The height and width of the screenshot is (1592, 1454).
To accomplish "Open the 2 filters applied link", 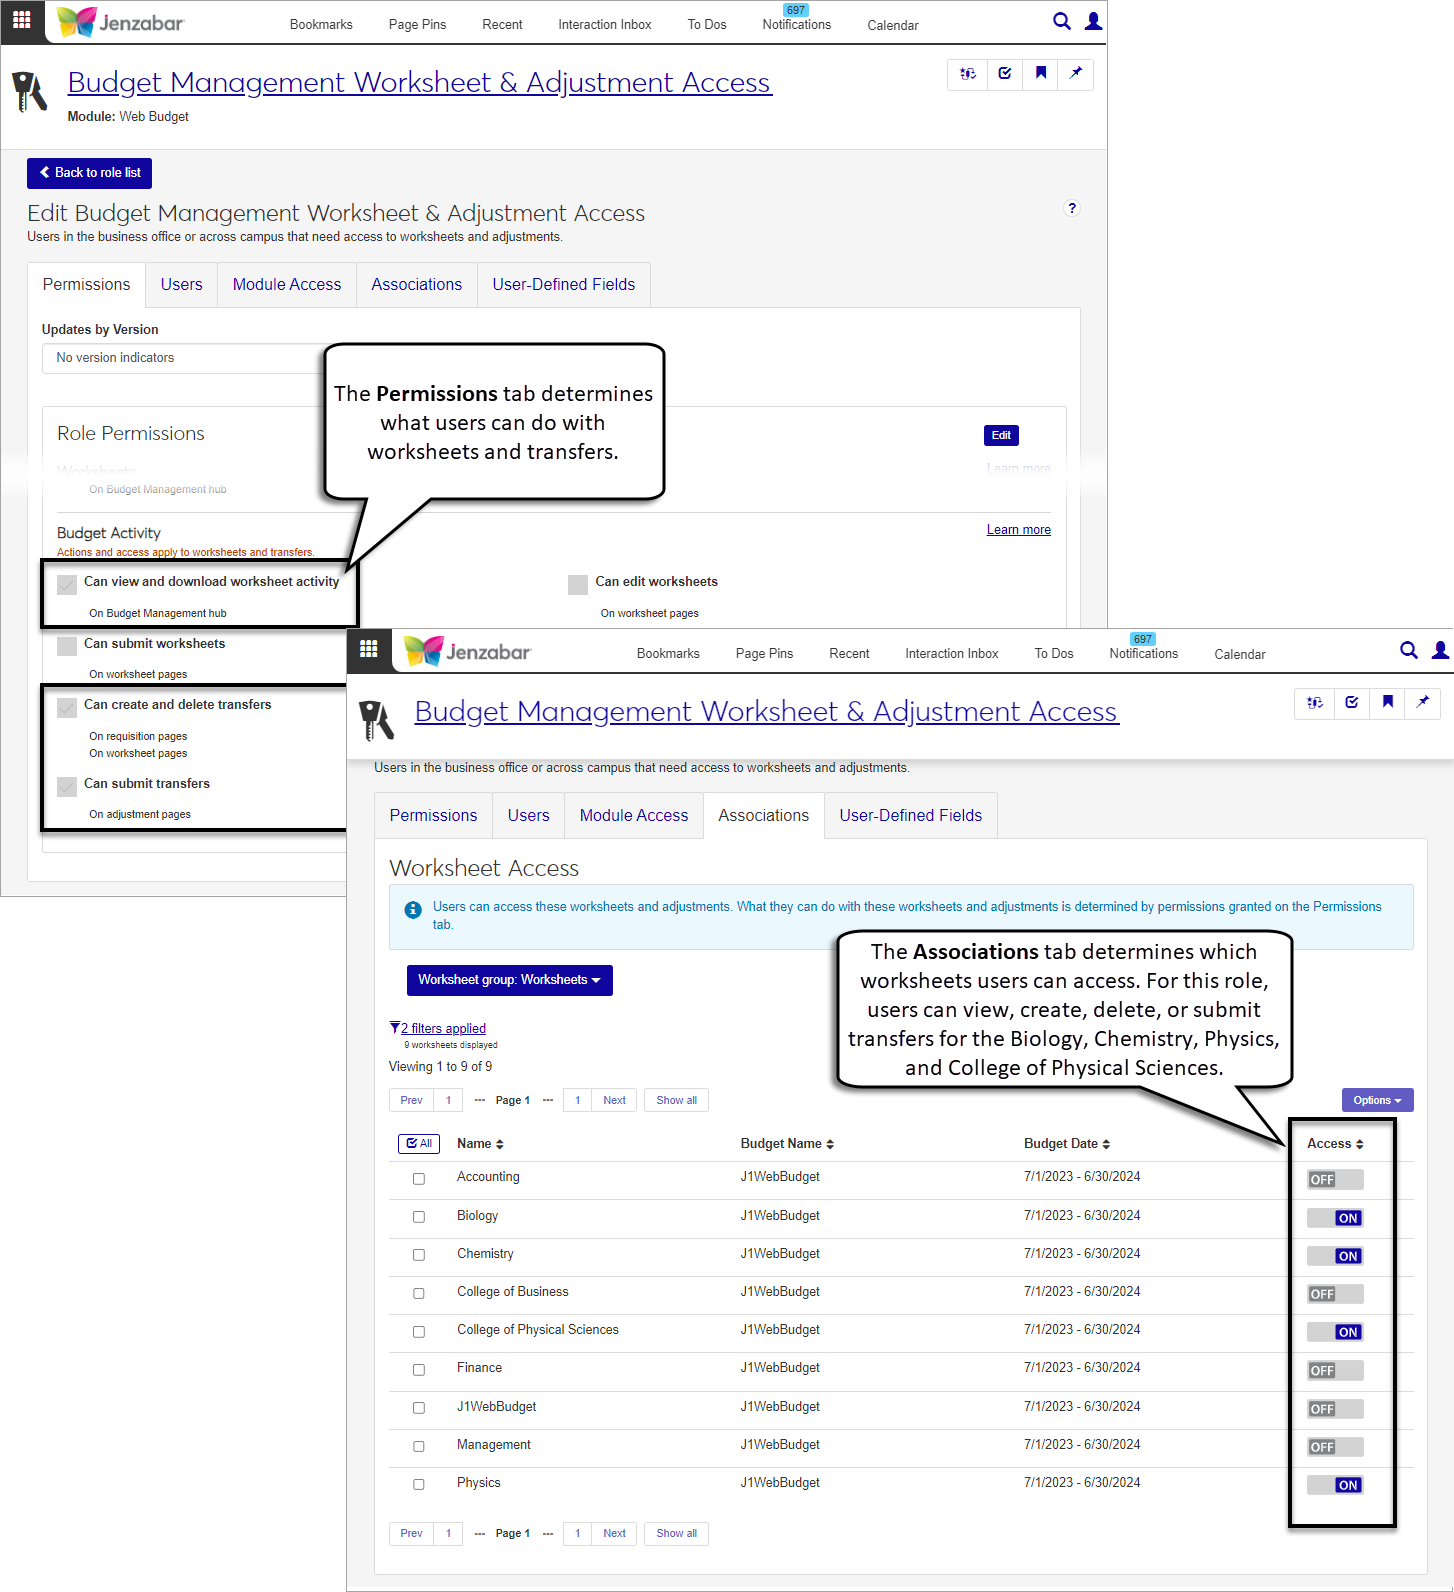I will point(443,1028).
